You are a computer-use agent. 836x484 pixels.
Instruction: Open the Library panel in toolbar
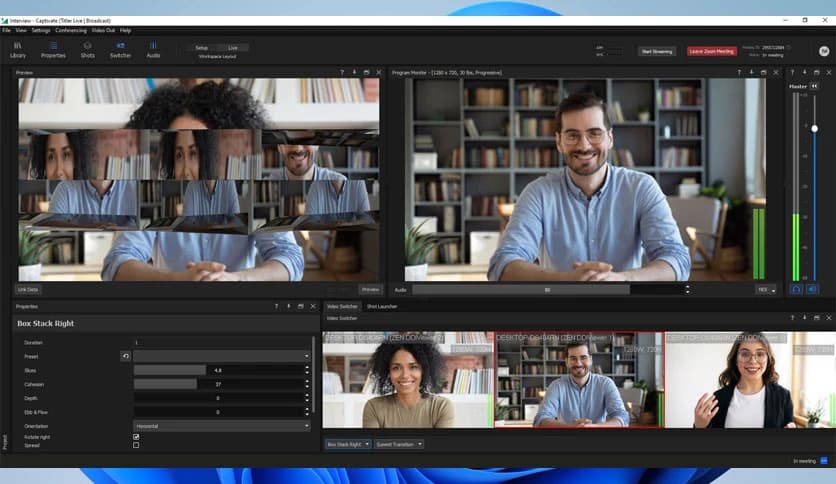(x=18, y=50)
